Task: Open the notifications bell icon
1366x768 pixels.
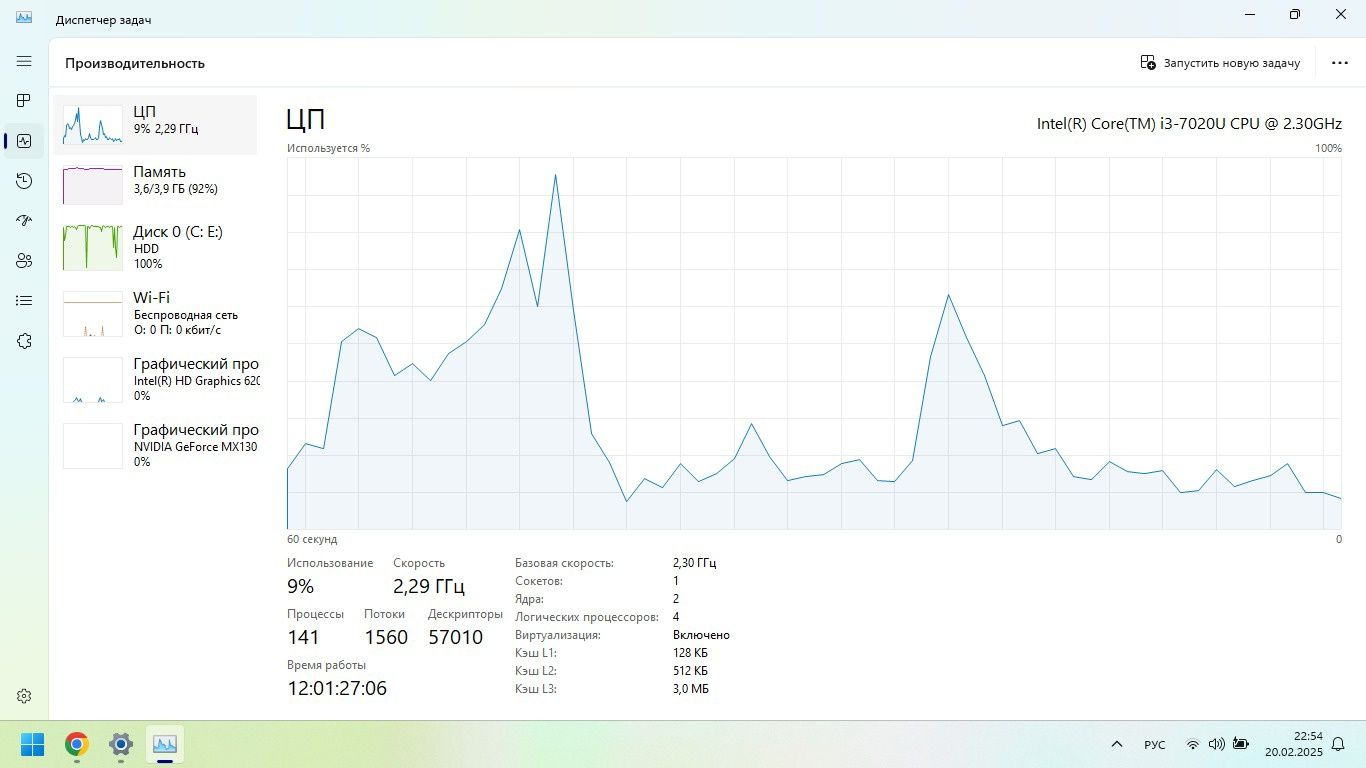Action: coord(1338,744)
